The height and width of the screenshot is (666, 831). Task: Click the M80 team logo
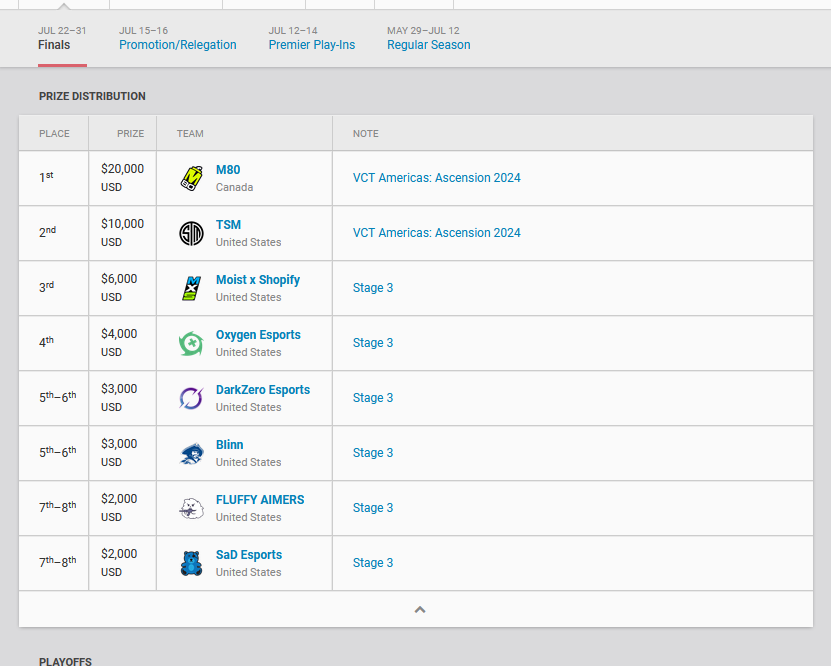(191, 178)
